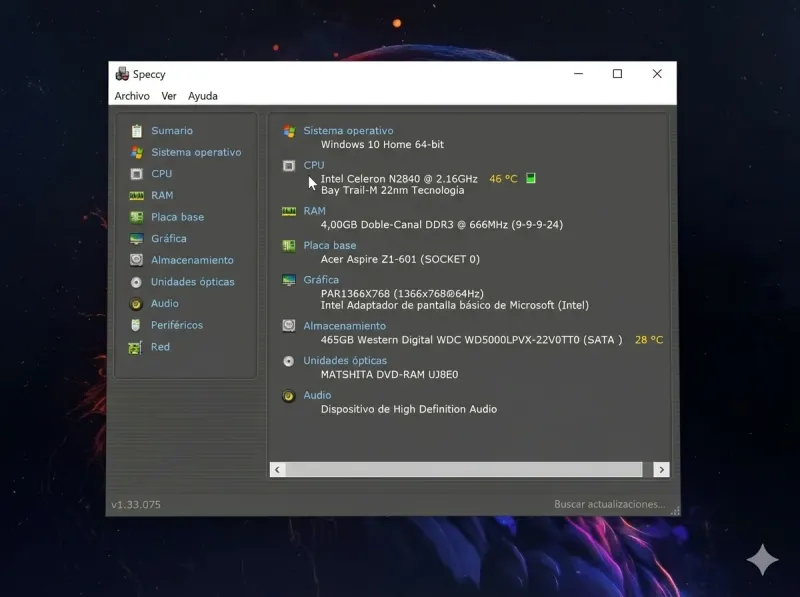The width and height of the screenshot is (800, 597).
Task: Click the Red network icon in sidebar
Action: tap(135, 347)
